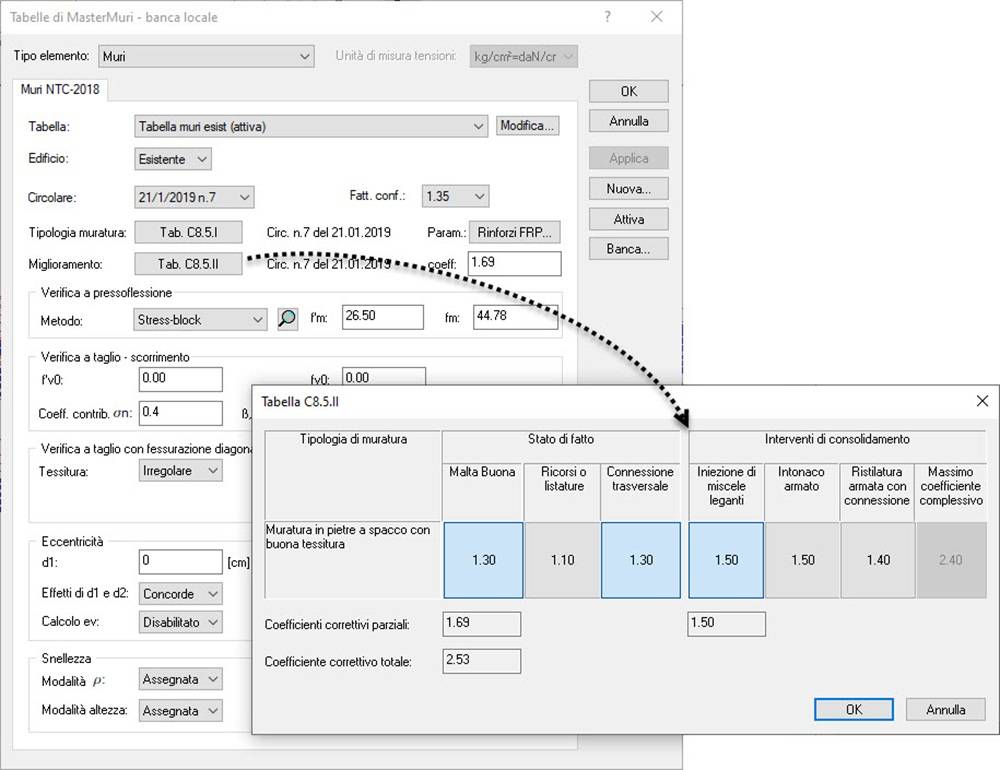The image size is (1000, 770).
Task: Click the Stato di fatto partial coefficient field 1.69
Action: point(482,623)
